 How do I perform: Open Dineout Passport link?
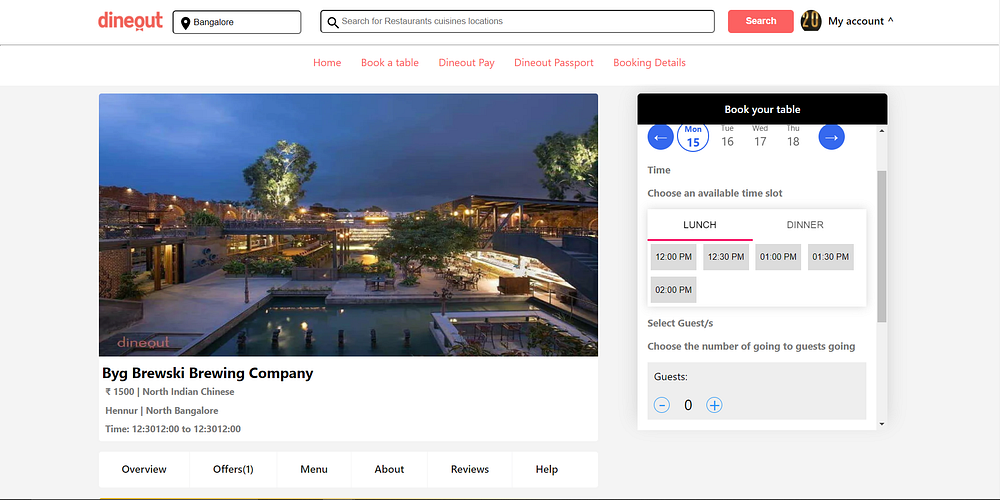point(554,62)
